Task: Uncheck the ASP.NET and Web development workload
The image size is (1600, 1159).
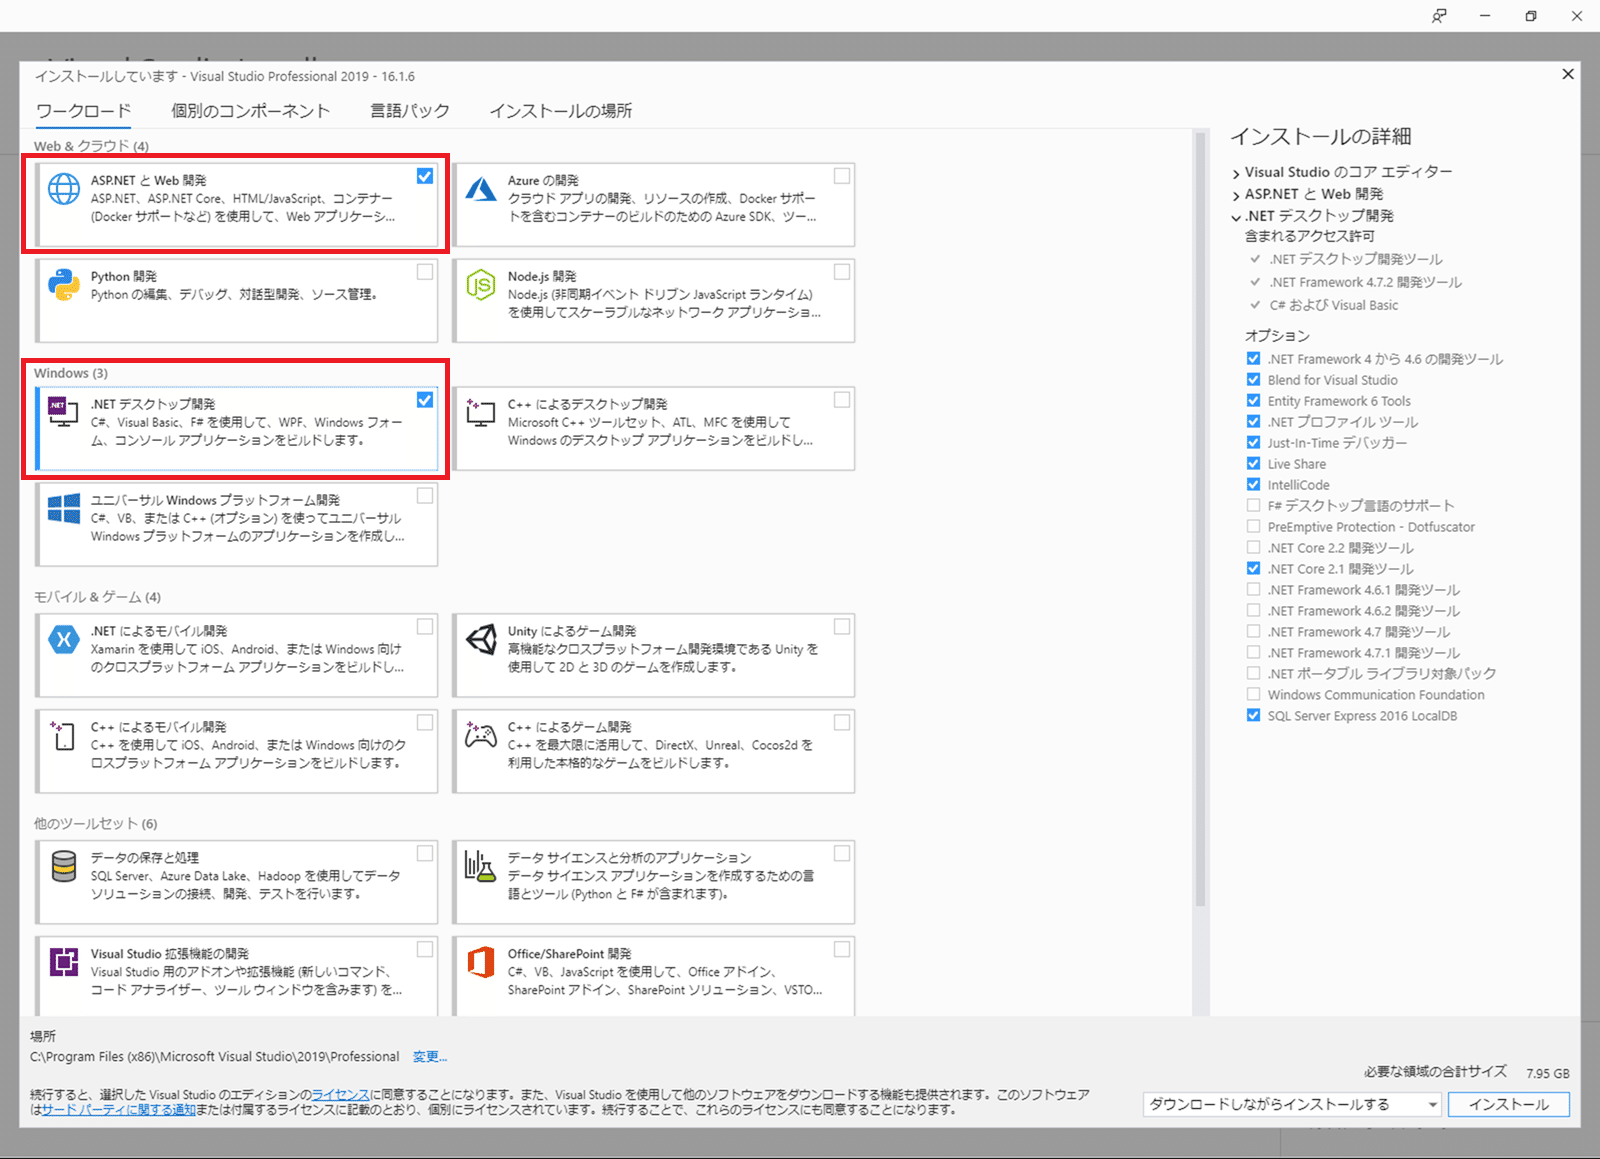Action: (425, 176)
